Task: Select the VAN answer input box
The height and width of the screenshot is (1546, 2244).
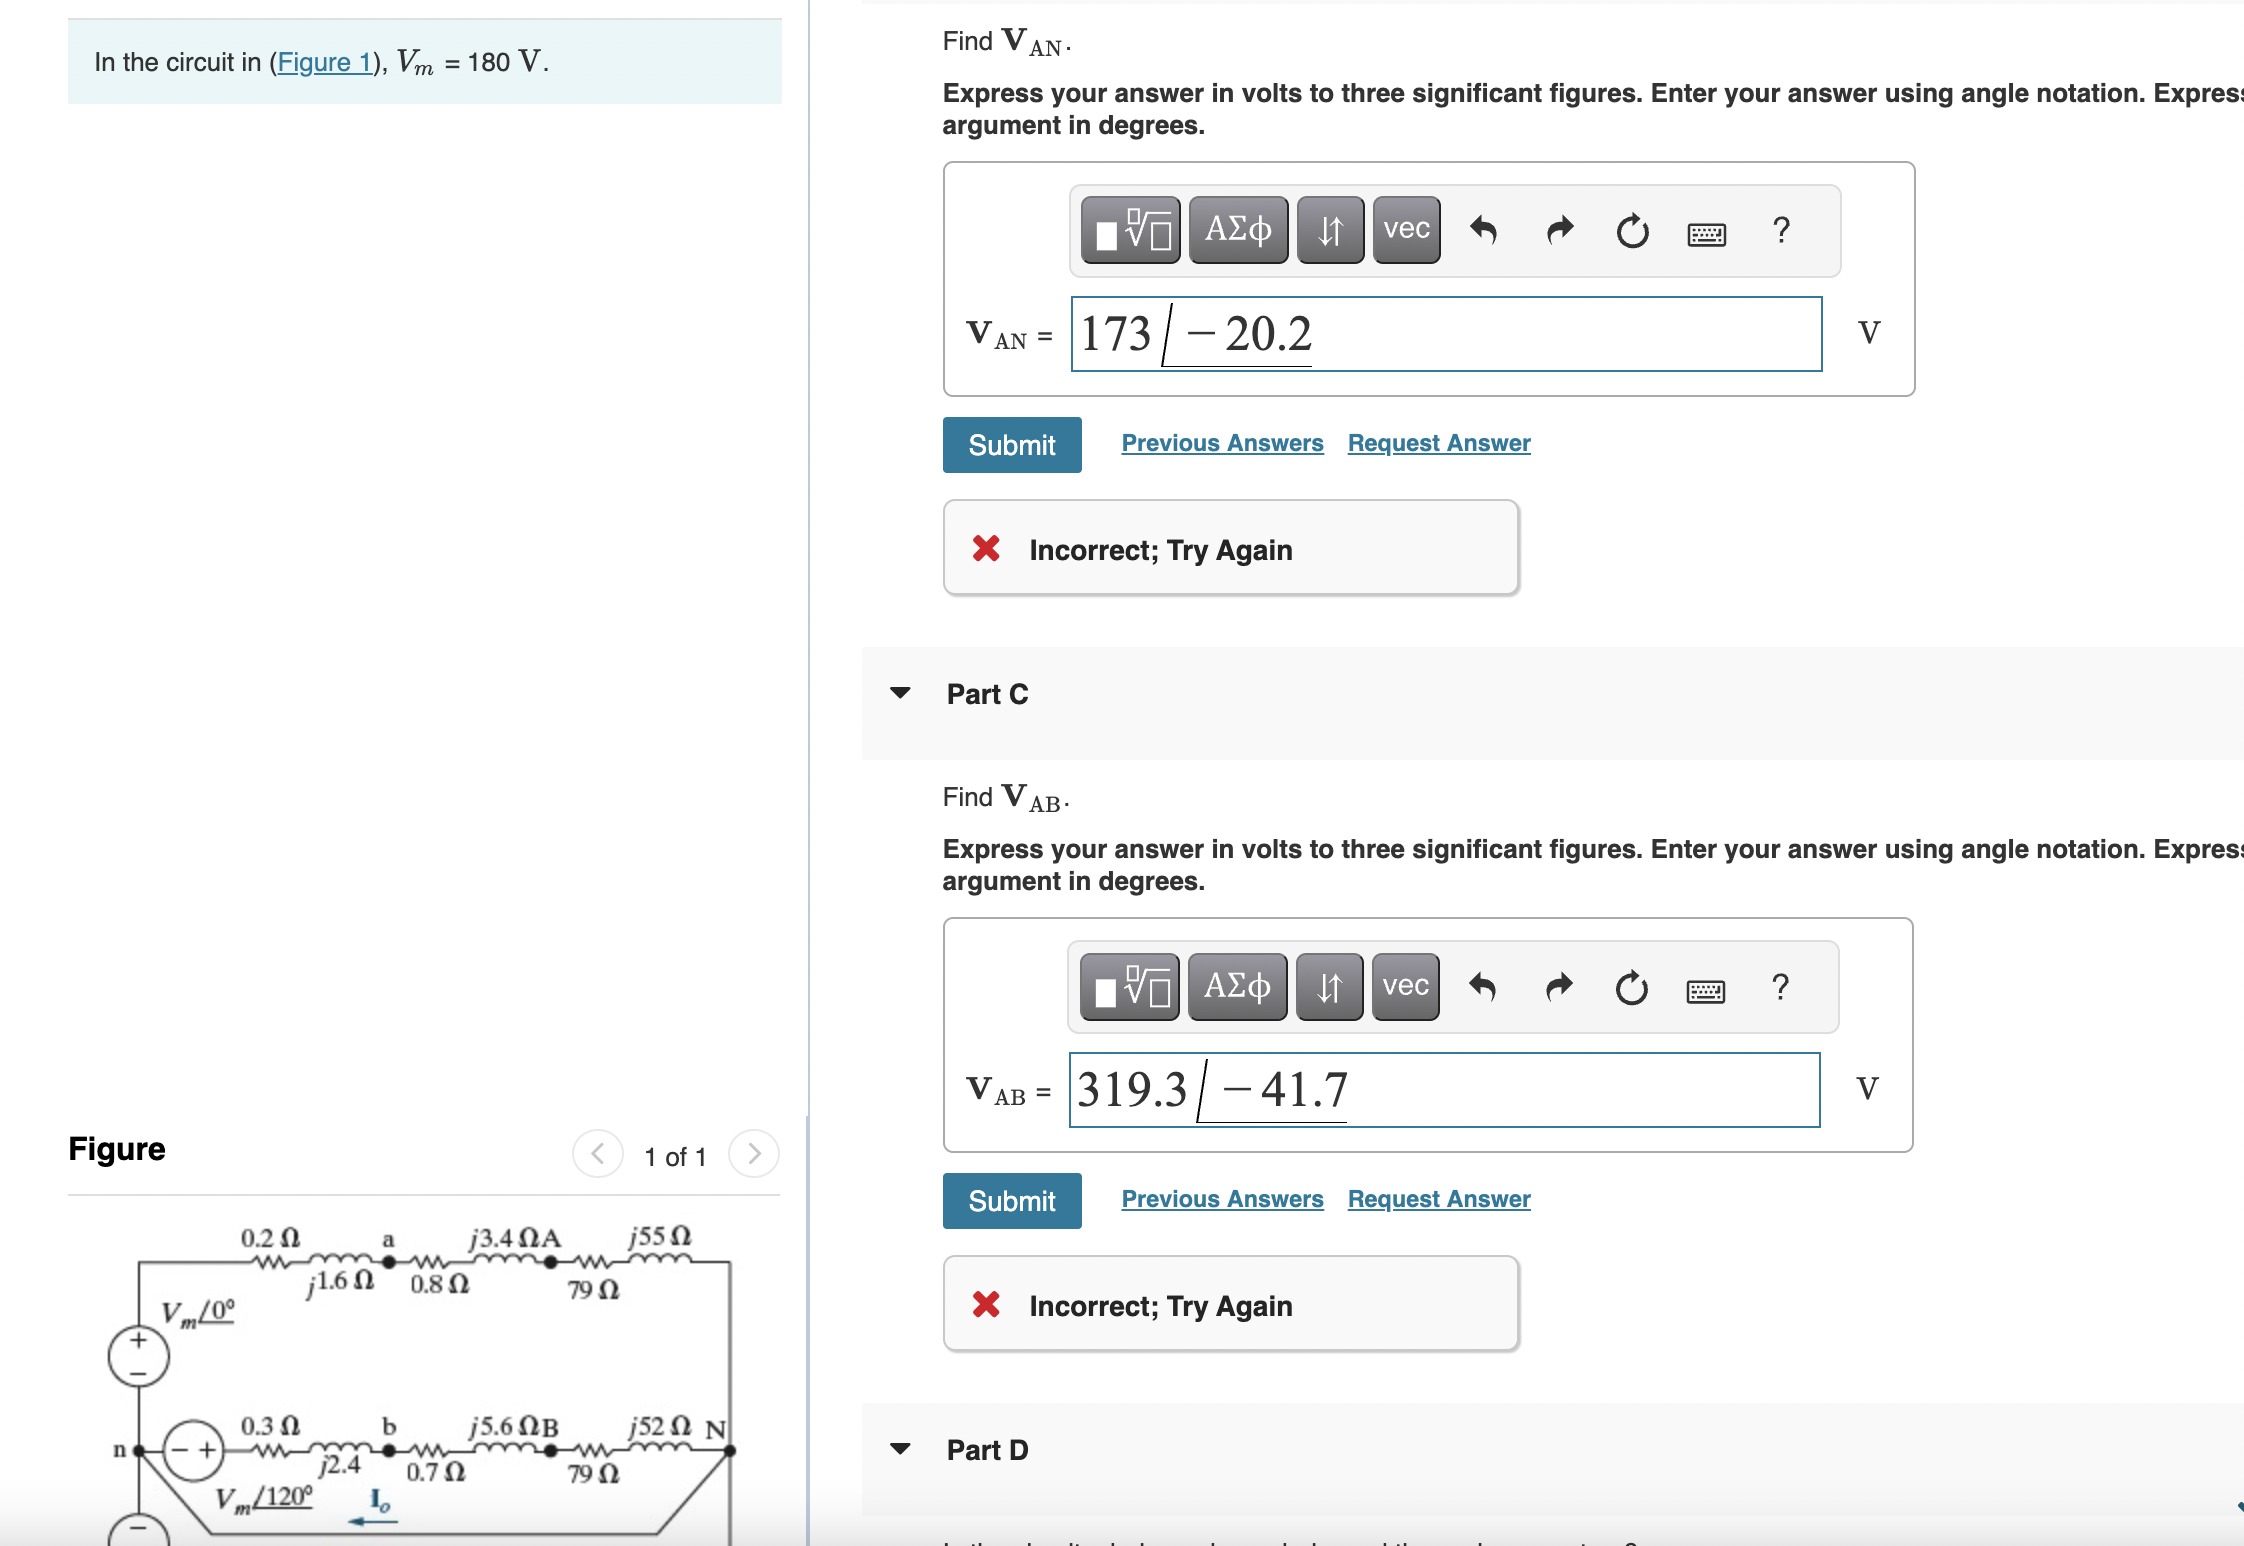Action: (1445, 333)
